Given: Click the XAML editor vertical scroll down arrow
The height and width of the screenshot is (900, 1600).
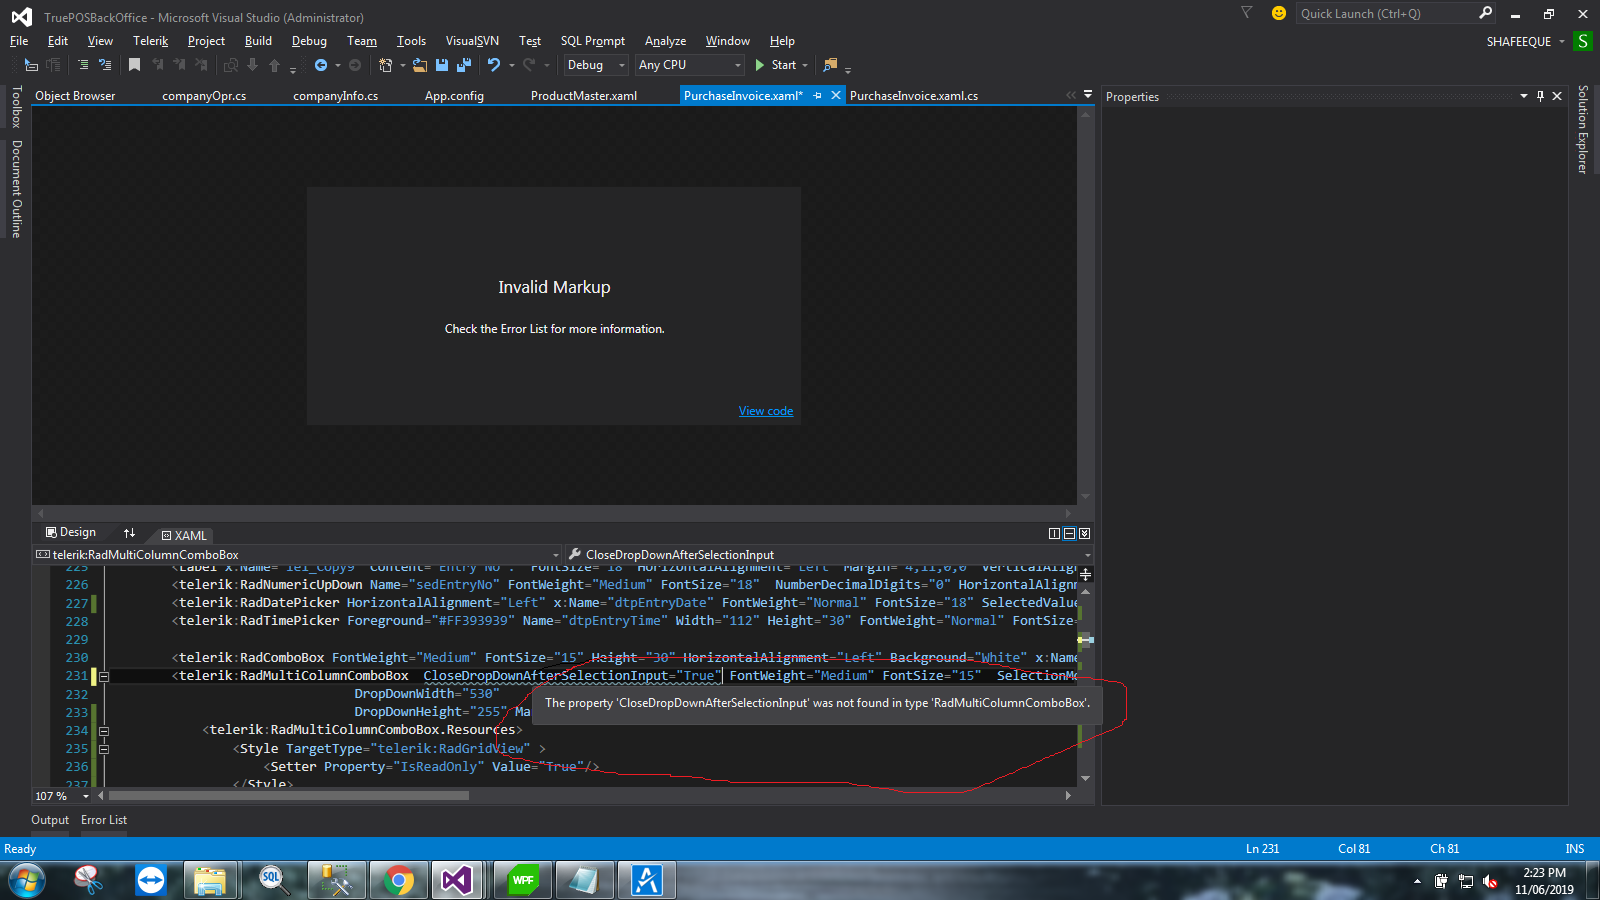Looking at the screenshot, I should click(1085, 778).
